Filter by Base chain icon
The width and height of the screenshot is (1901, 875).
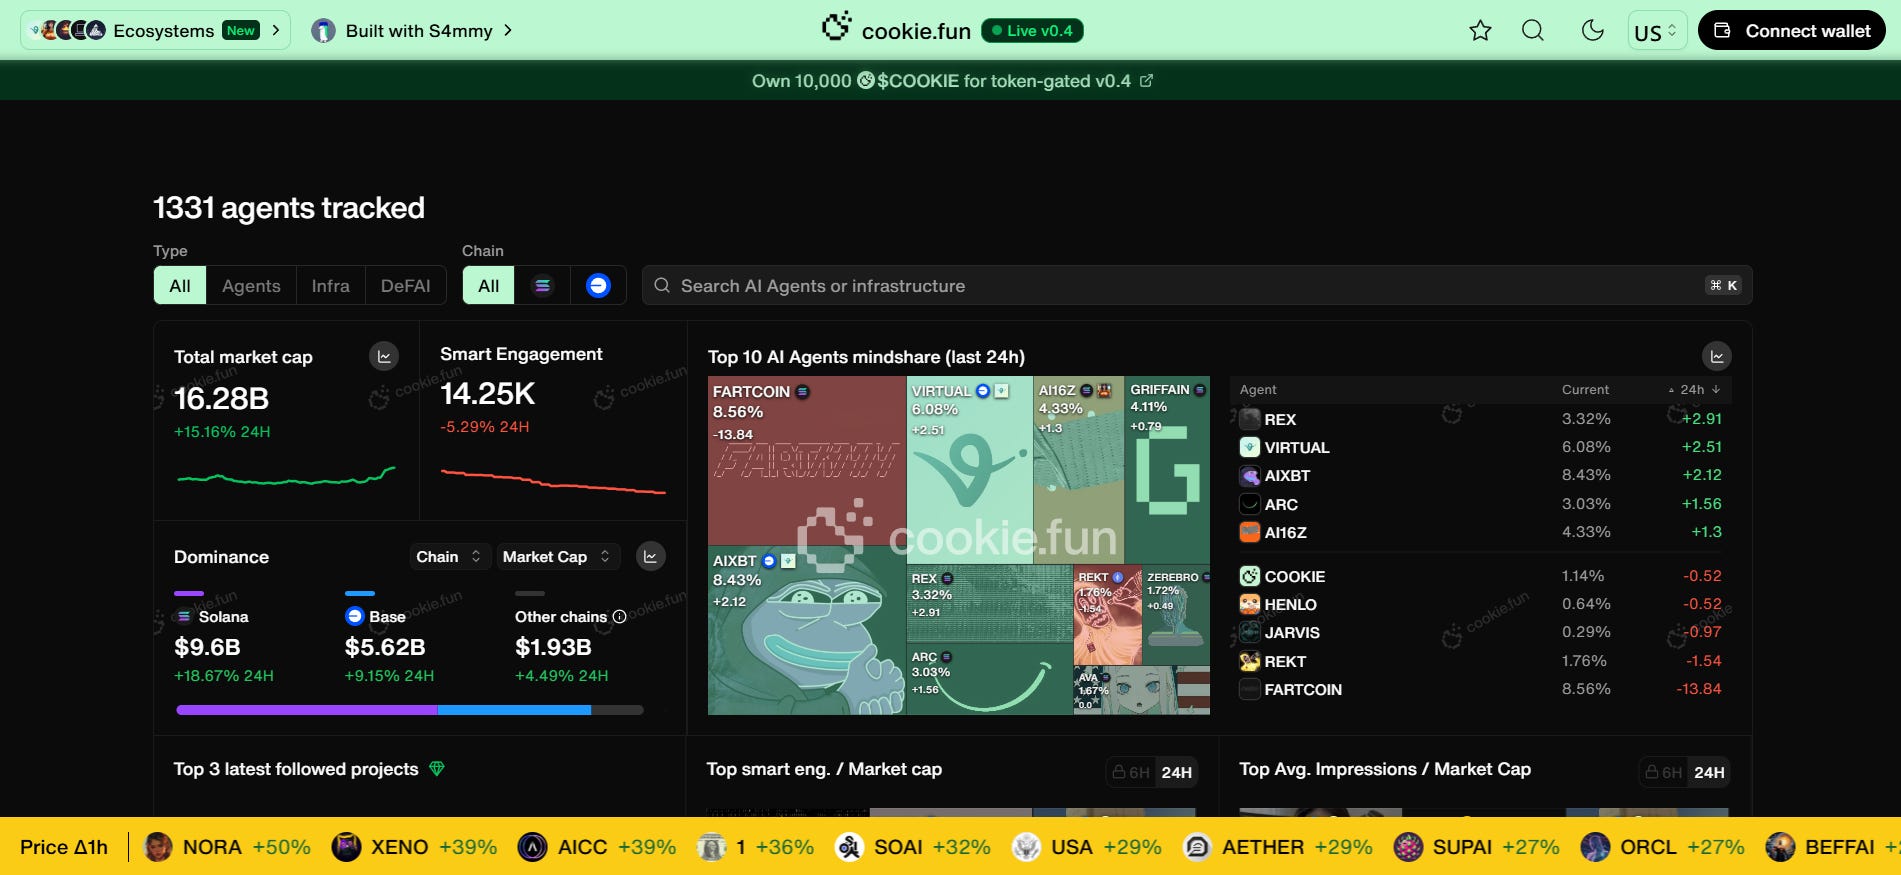click(x=598, y=286)
